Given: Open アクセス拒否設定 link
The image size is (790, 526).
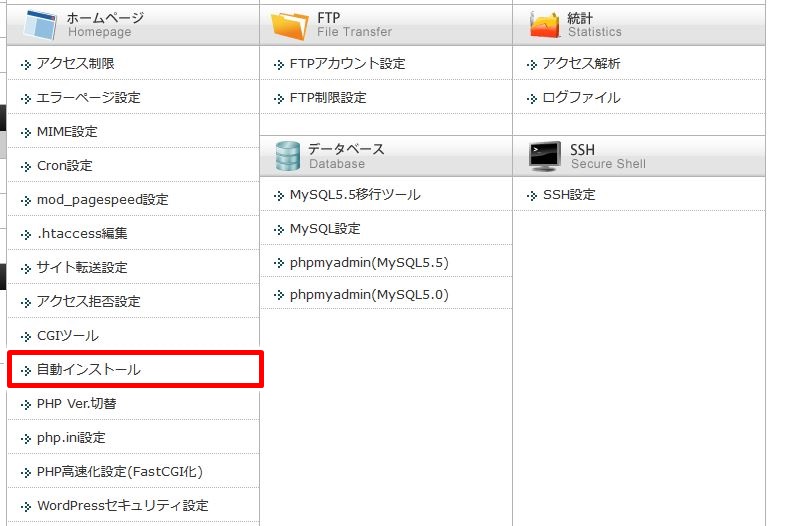Looking at the screenshot, I should click(x=89, y=301).
